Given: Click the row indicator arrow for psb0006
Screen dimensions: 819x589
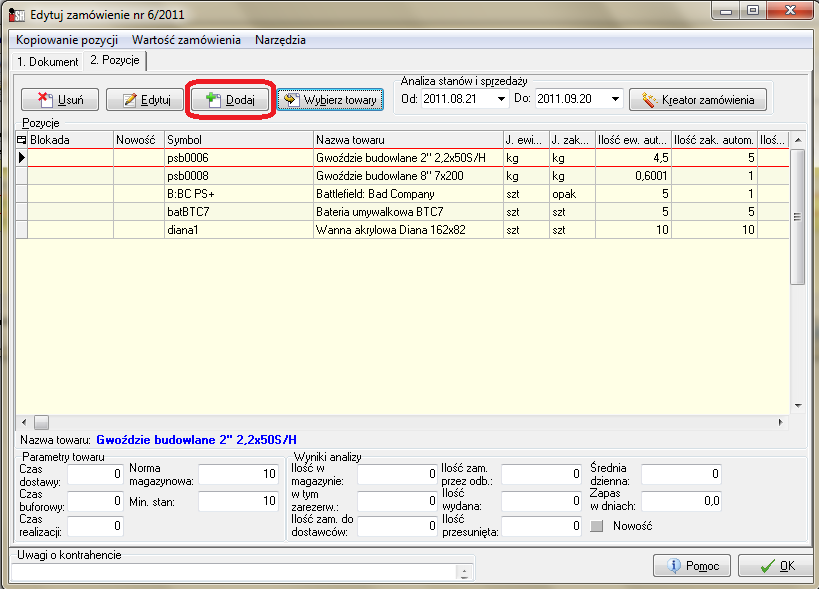Looking at the screenshot, I should click(x=21, y=157).
